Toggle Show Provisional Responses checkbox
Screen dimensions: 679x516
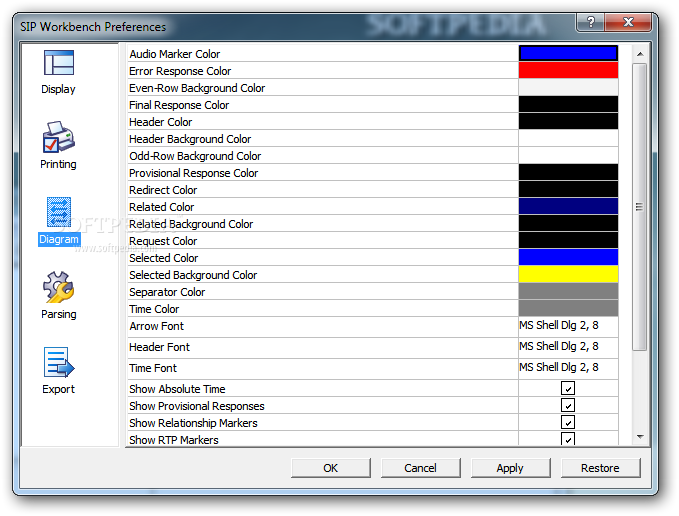pos(568,405)
